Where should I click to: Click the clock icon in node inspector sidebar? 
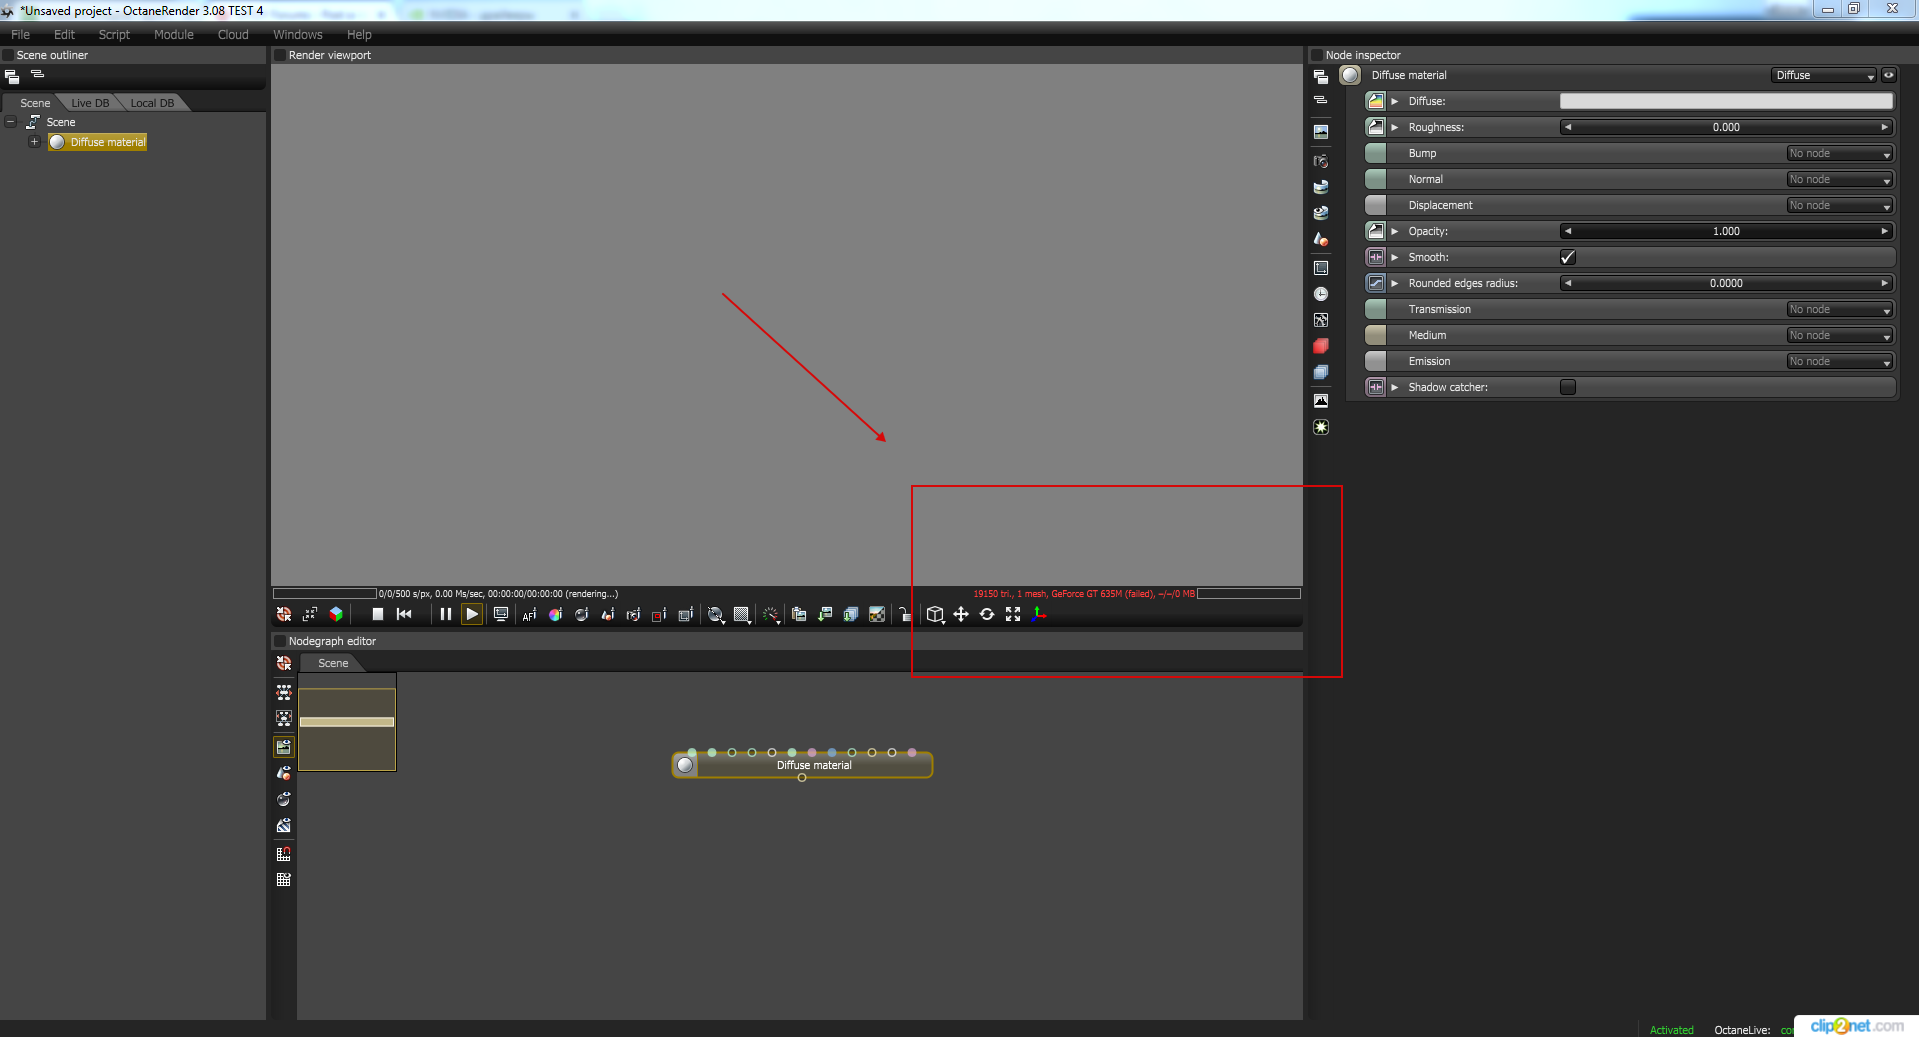(1321, 294)
